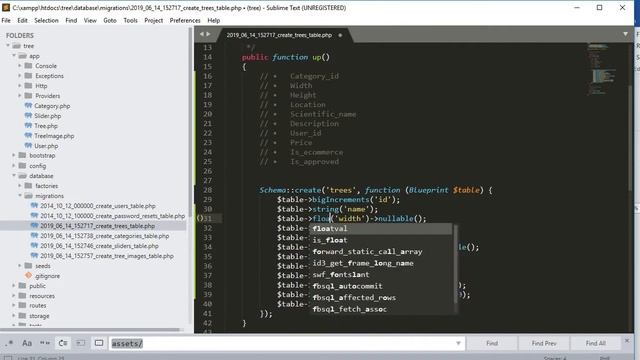Open the View menu
640x360 pixels.
(90, 20)
